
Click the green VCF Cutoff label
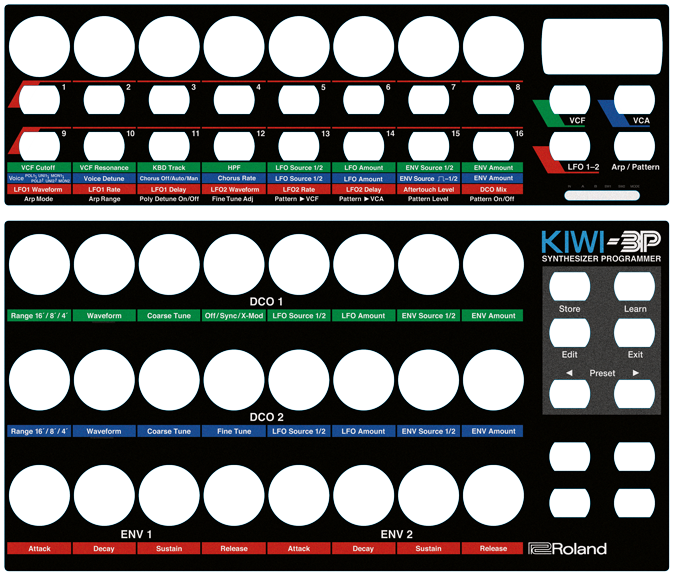pos(39,168)
